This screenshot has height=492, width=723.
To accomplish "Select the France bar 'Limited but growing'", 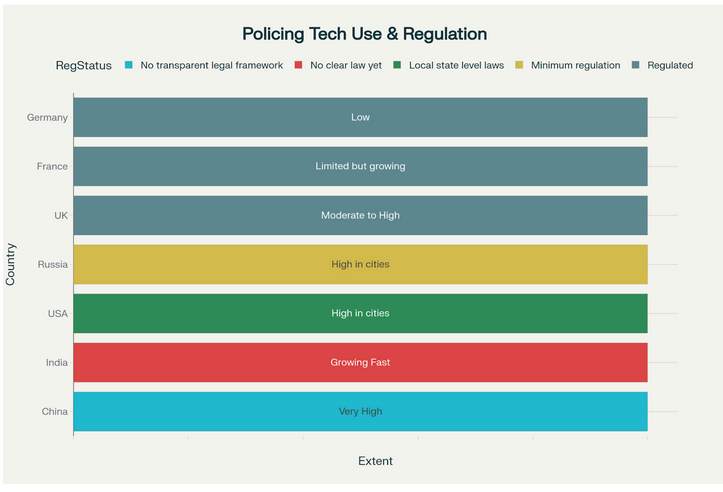I will pos(360,166).
